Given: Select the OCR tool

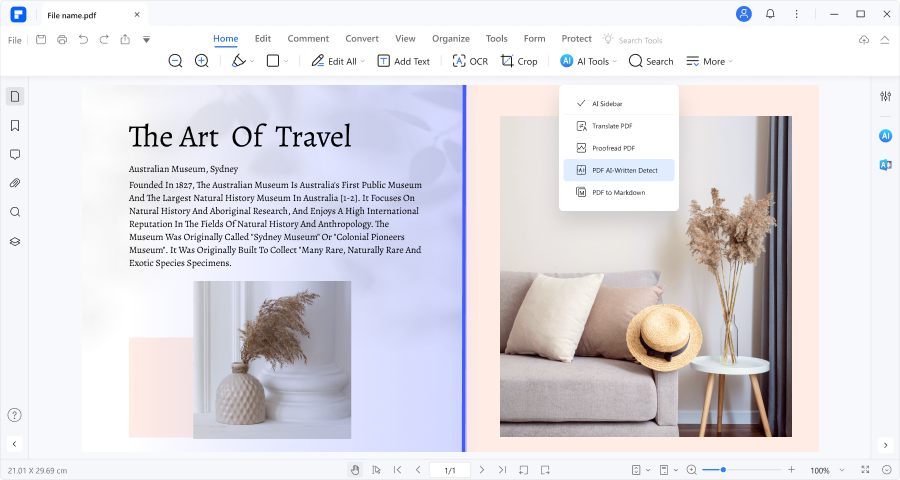Looking at the screenshot, I should pyautogui.click(x=470, y=61).
